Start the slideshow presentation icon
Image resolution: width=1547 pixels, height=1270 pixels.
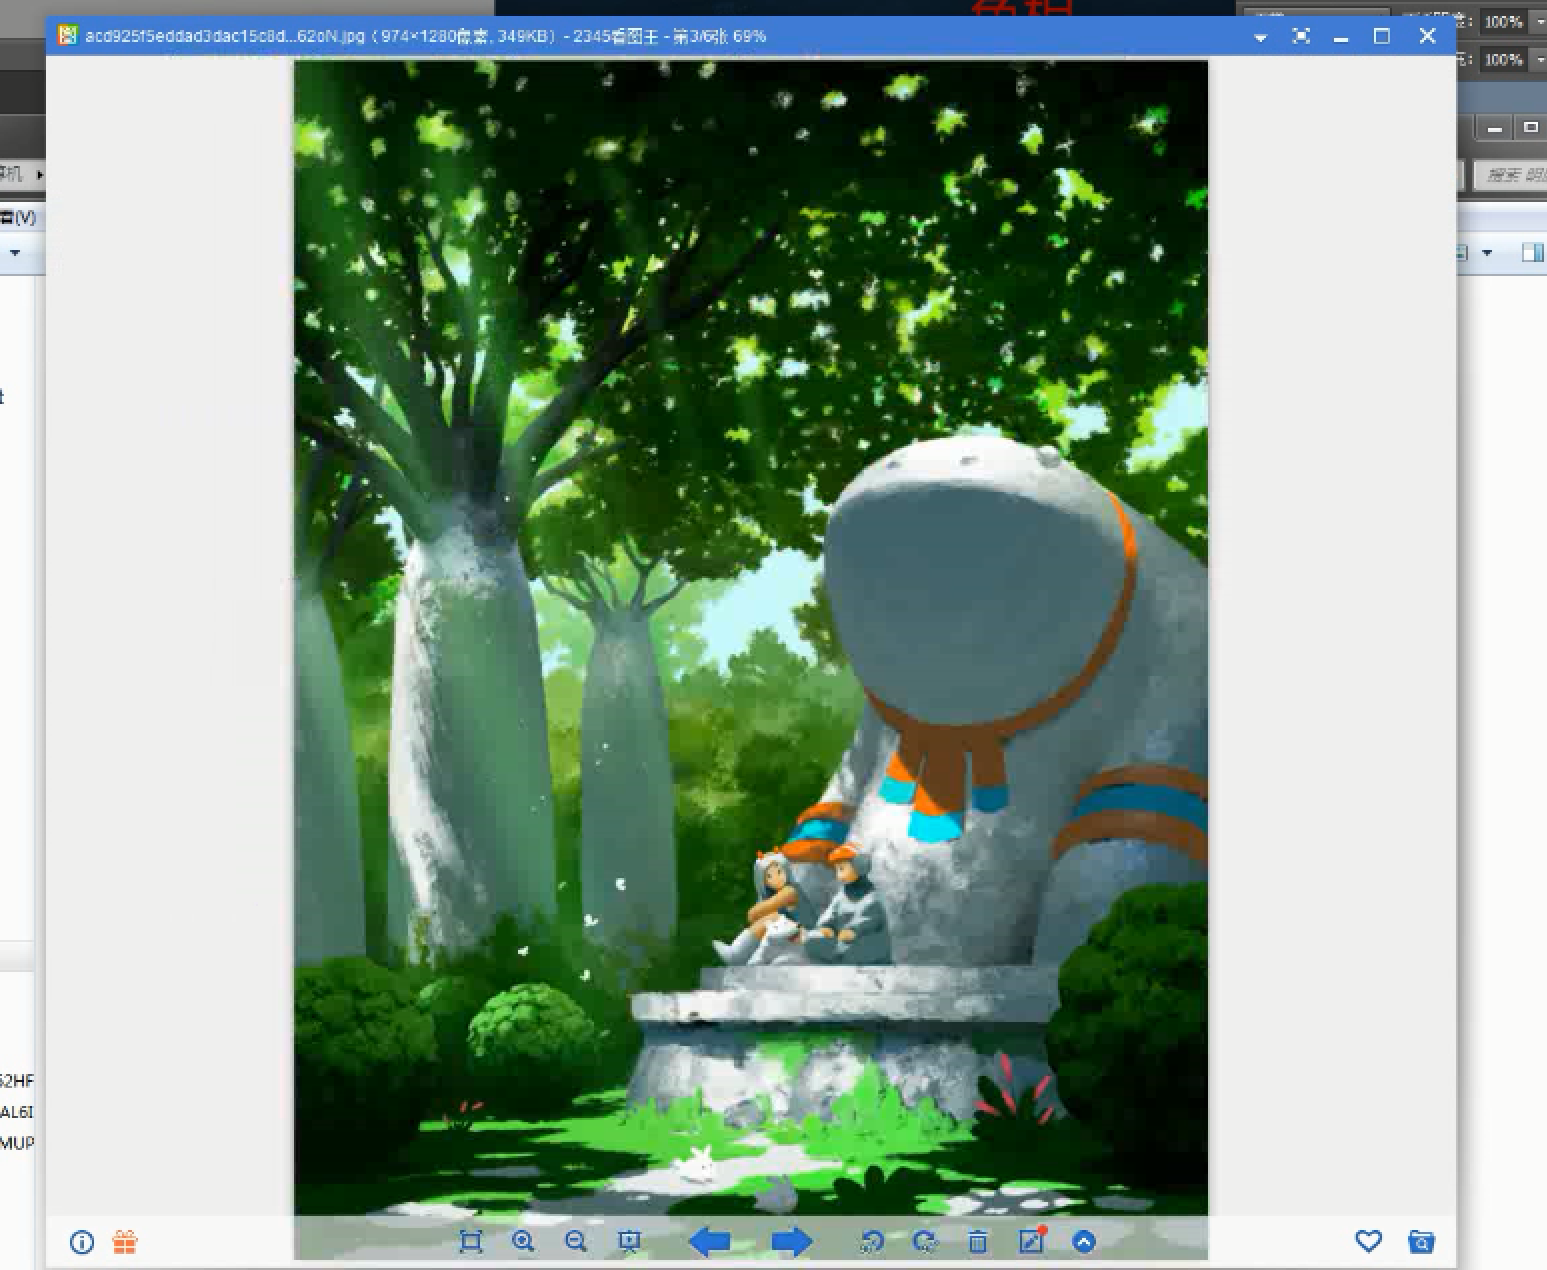629,1242
